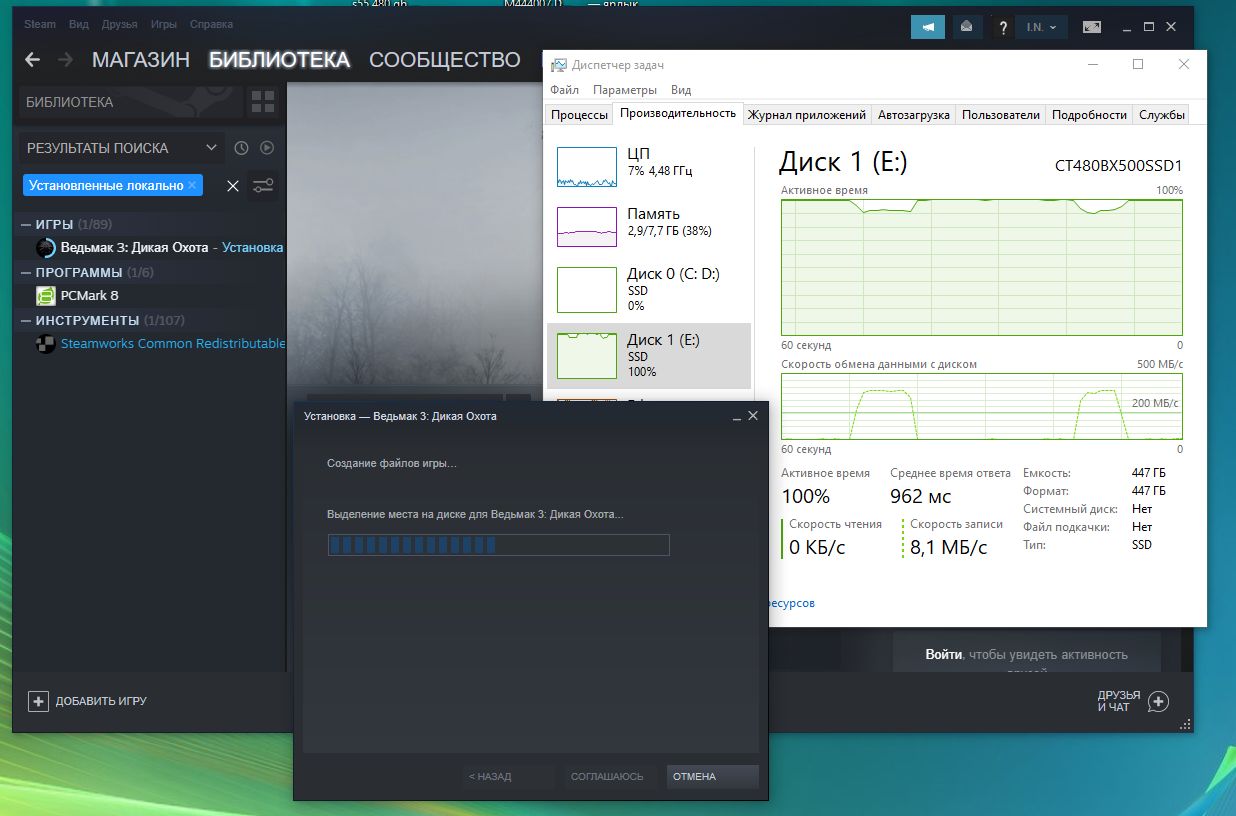Click the installer disk allocation progress bar

point(498,545)
